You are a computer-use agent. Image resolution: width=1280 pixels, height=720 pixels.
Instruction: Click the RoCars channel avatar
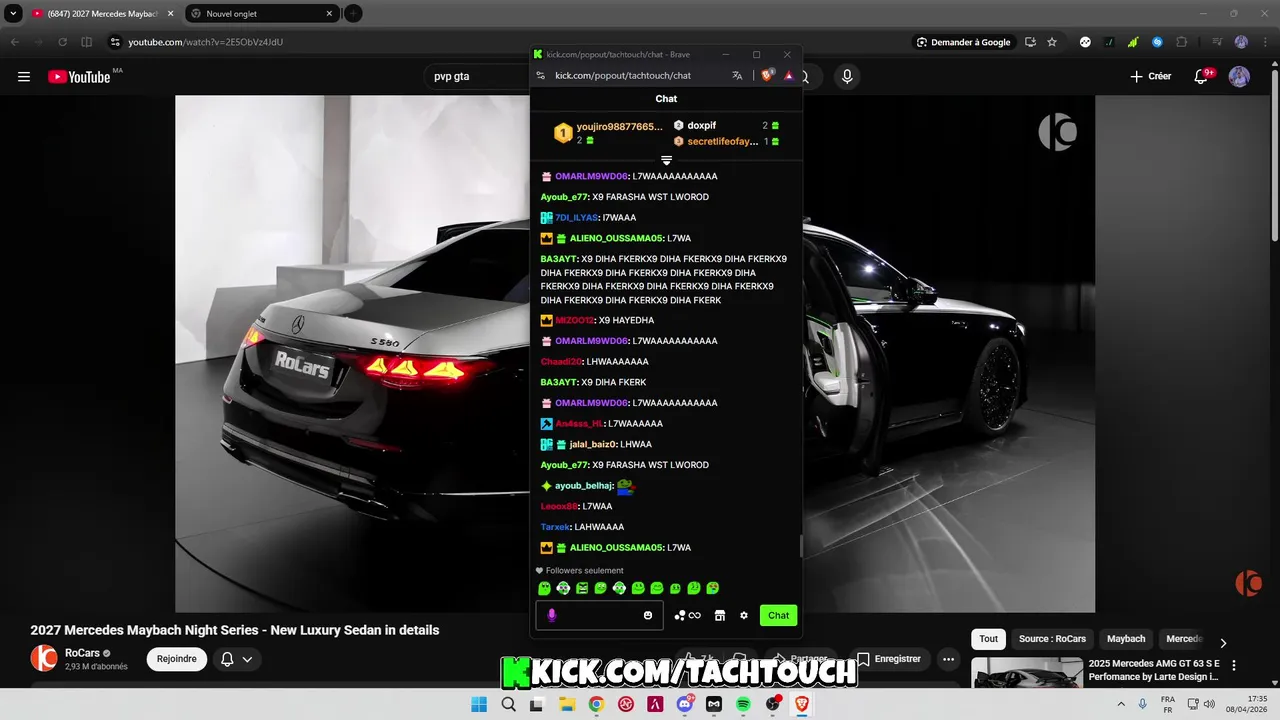click(x=44, y=658)
